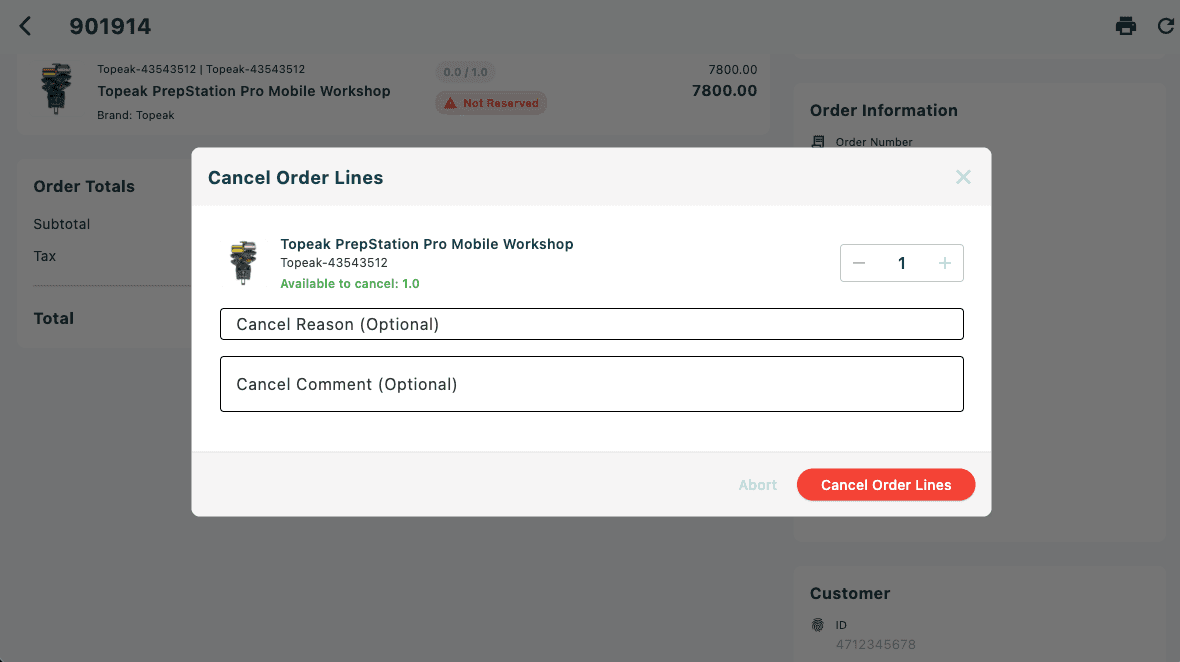Click the unit price 7800.00 above the total
The image size is (1180, 662).
[x=732, y=69]
